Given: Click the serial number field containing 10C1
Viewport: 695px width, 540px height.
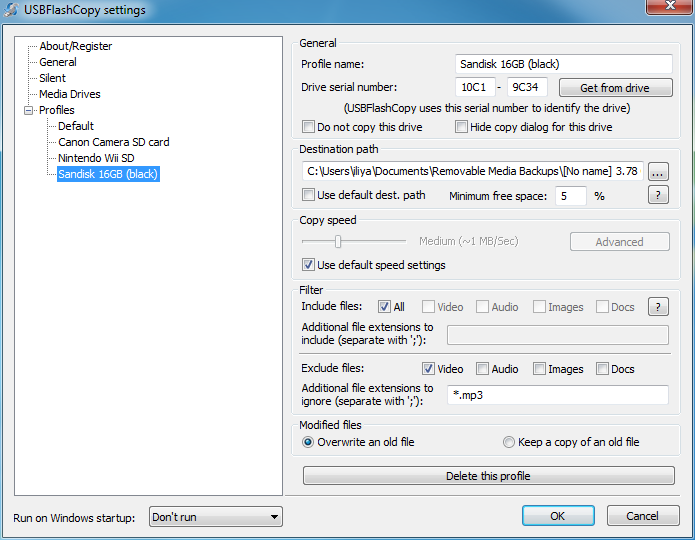Looking at the screenshot, I should click(475, 87).
